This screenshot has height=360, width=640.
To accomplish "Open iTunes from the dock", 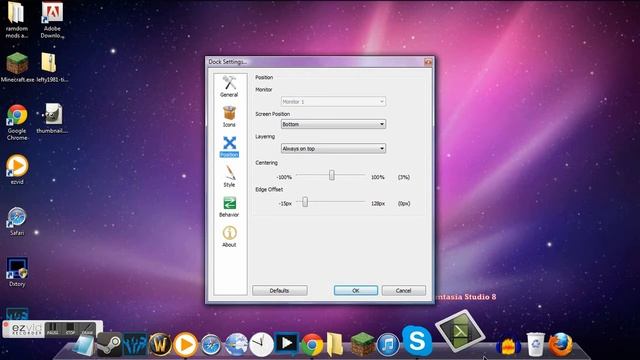I will (x=388, y=345).
